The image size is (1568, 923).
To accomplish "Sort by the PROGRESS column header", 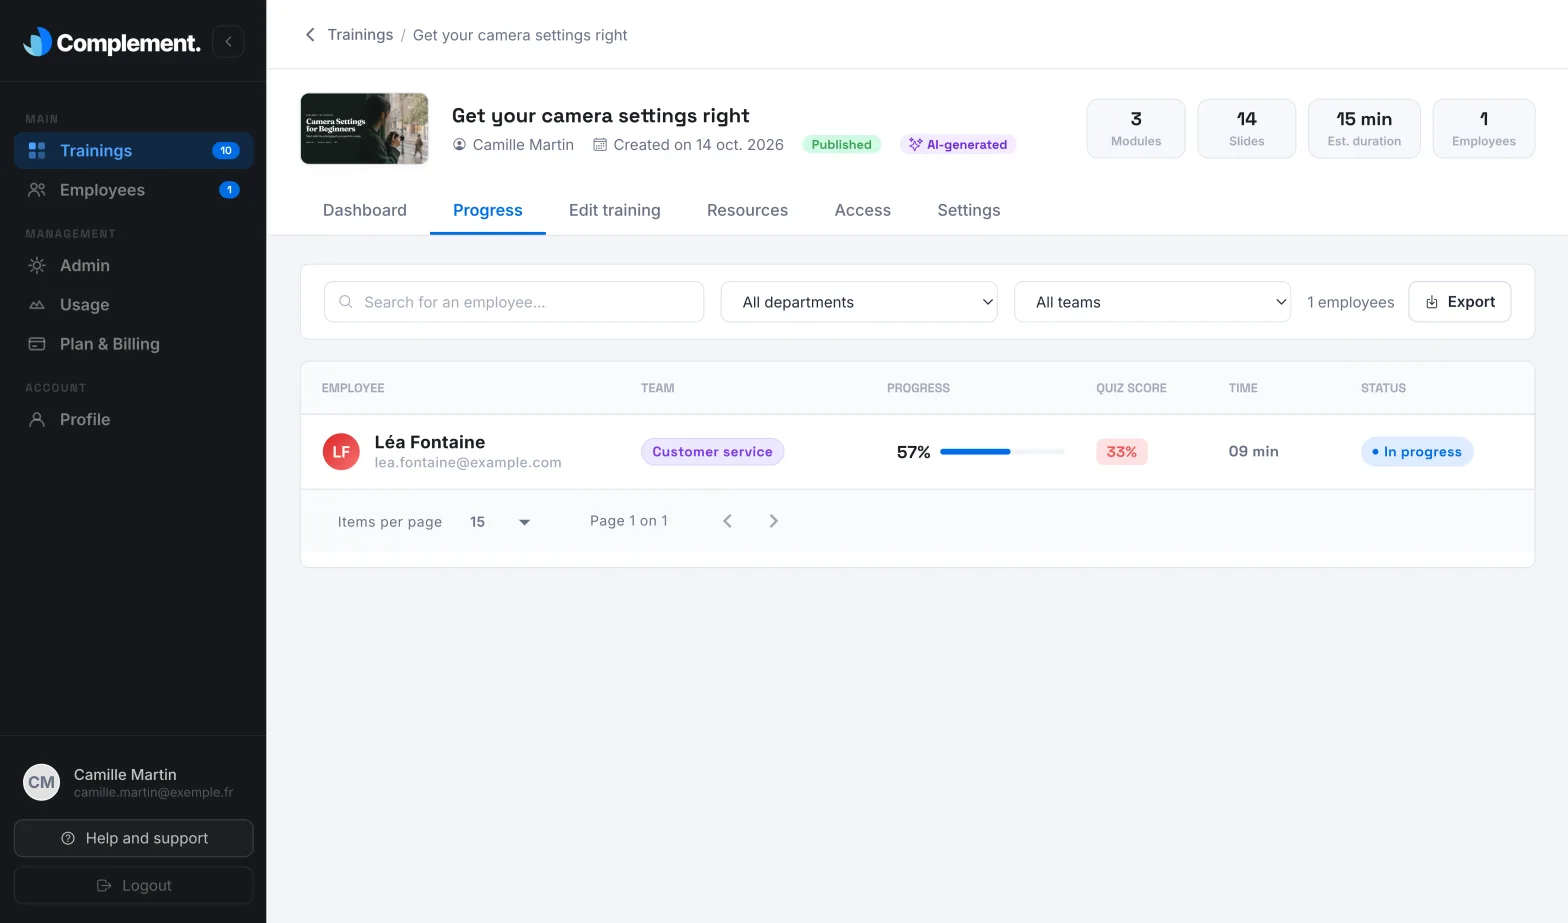I will click(x=918, y=388).
